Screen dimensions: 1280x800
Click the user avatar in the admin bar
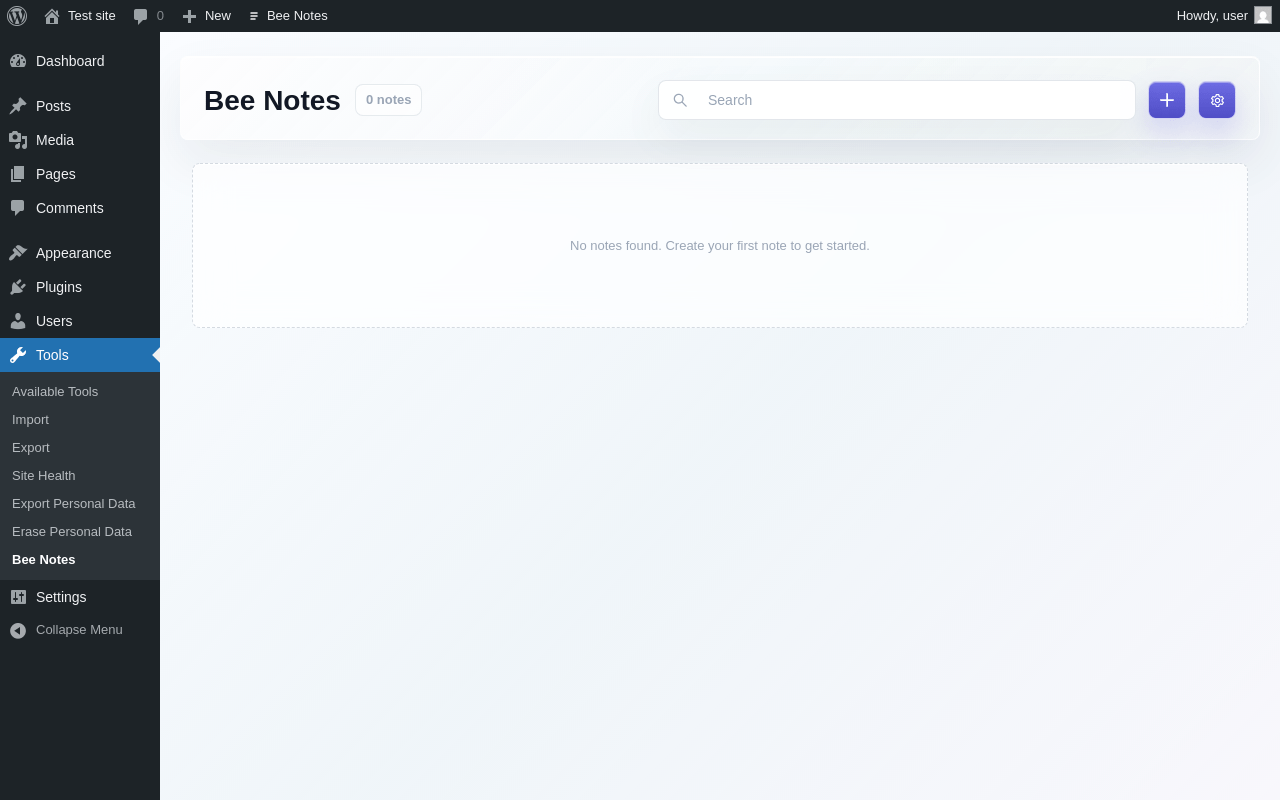1263,16
